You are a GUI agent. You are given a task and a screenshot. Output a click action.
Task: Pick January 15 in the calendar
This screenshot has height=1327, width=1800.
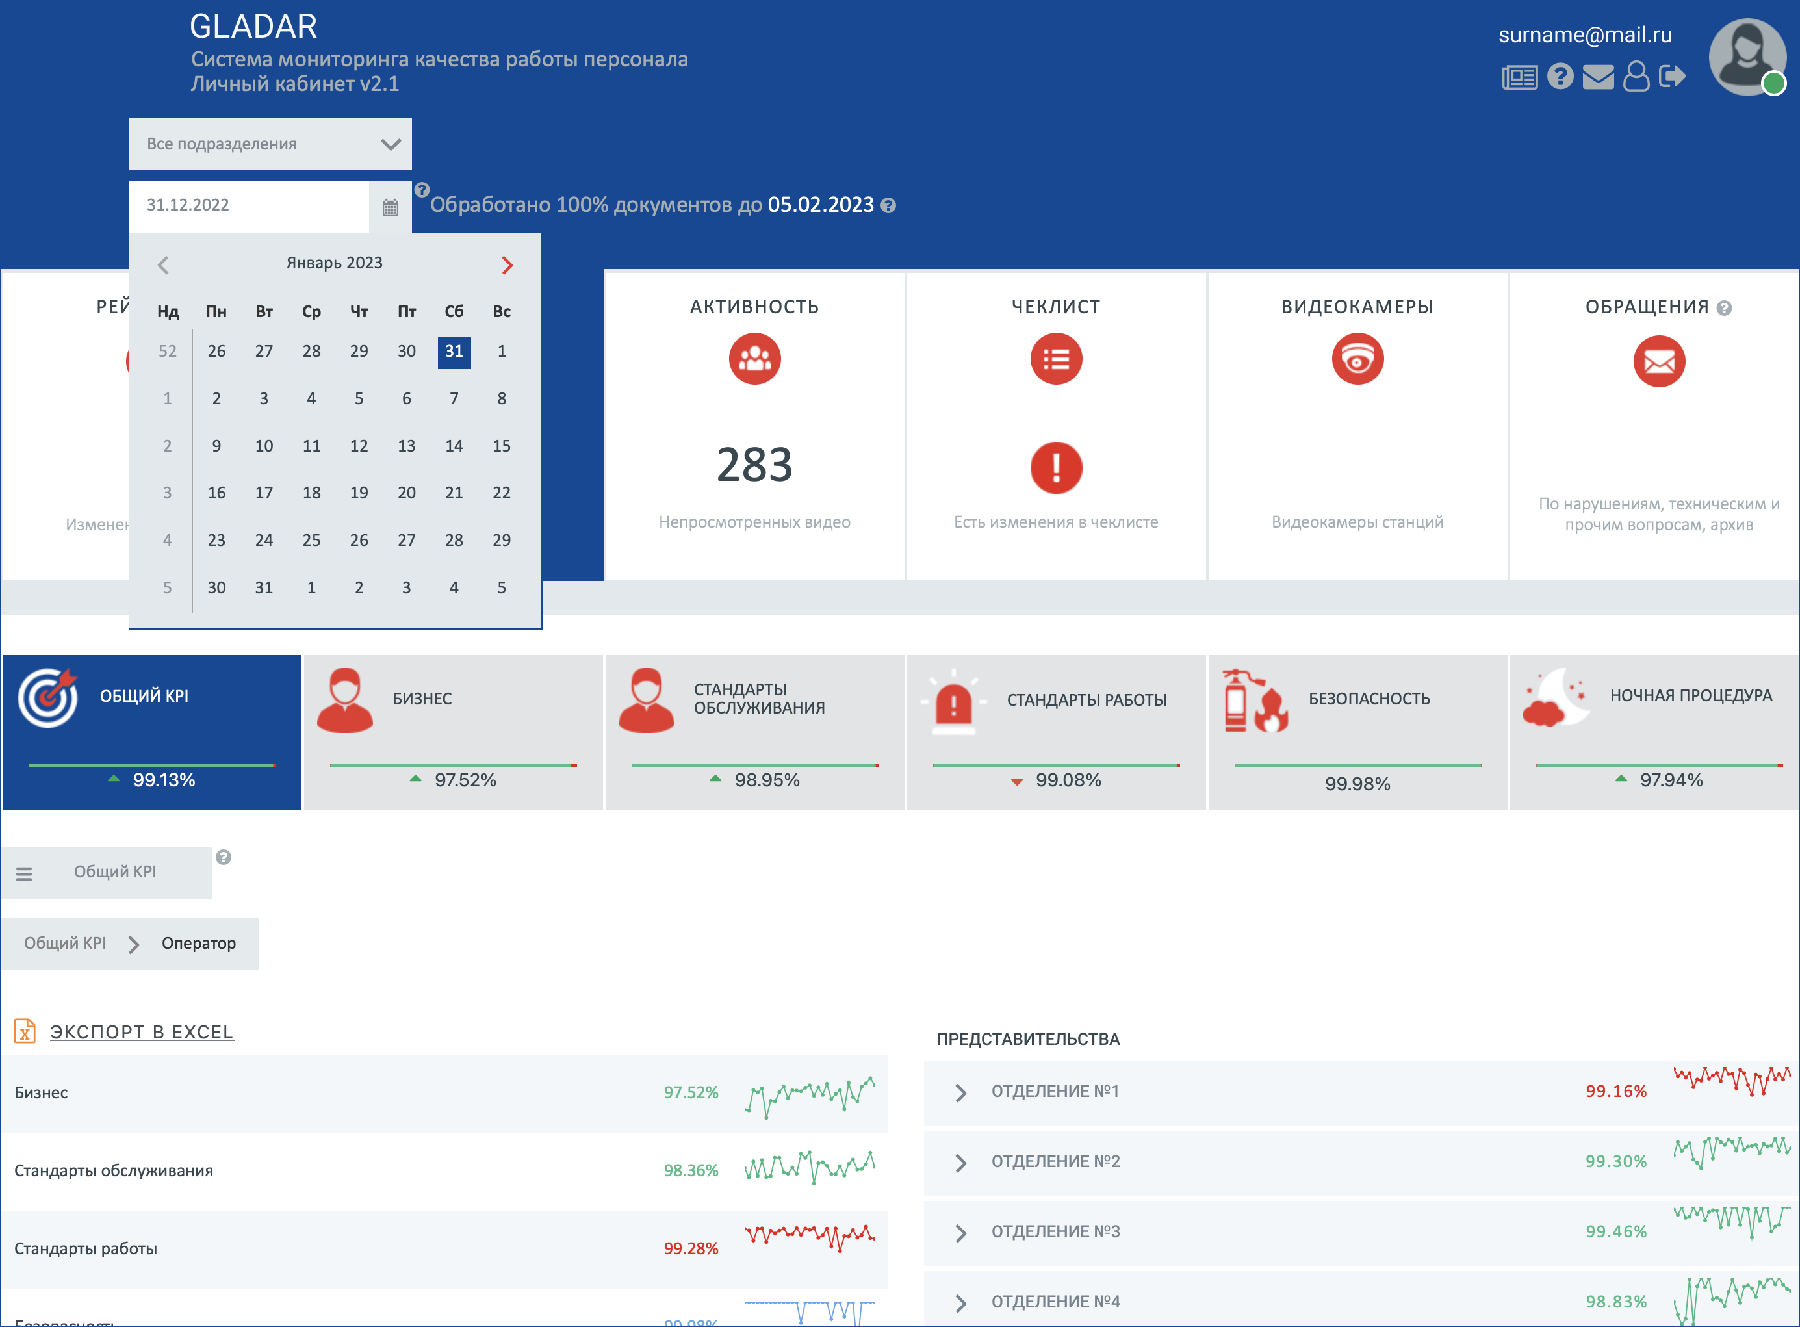tap(501, 446)
